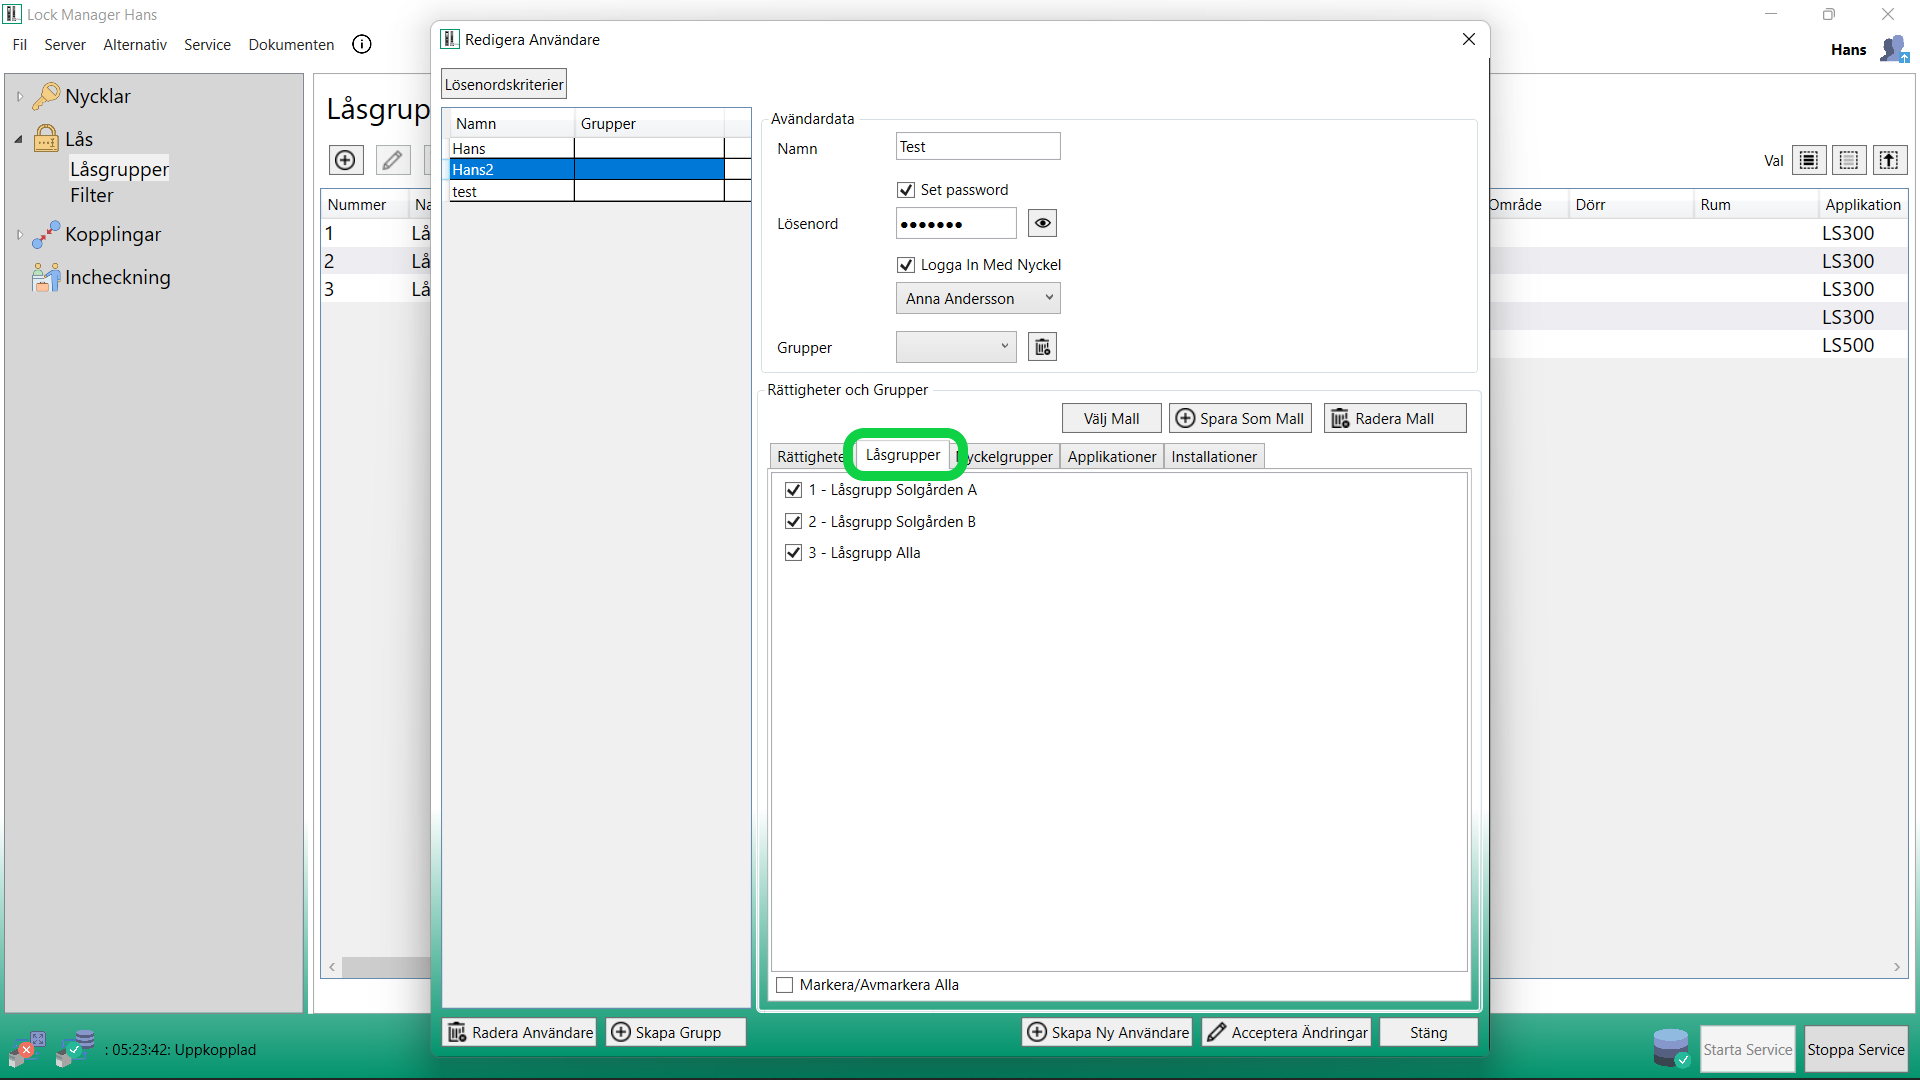The image size is (1920, 1080).
Task: Expand the Kopplingar tree node
Action: tap(19, 234)
